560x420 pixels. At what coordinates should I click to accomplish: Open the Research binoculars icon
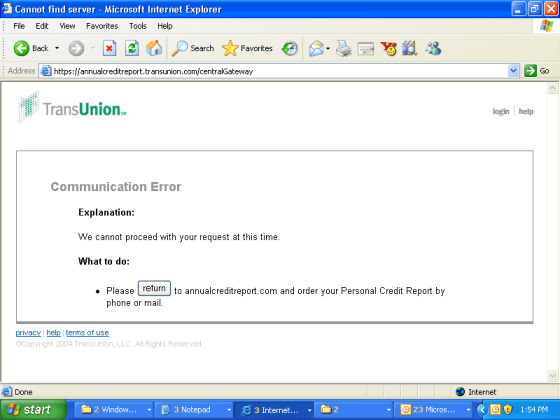click(410, 48)
